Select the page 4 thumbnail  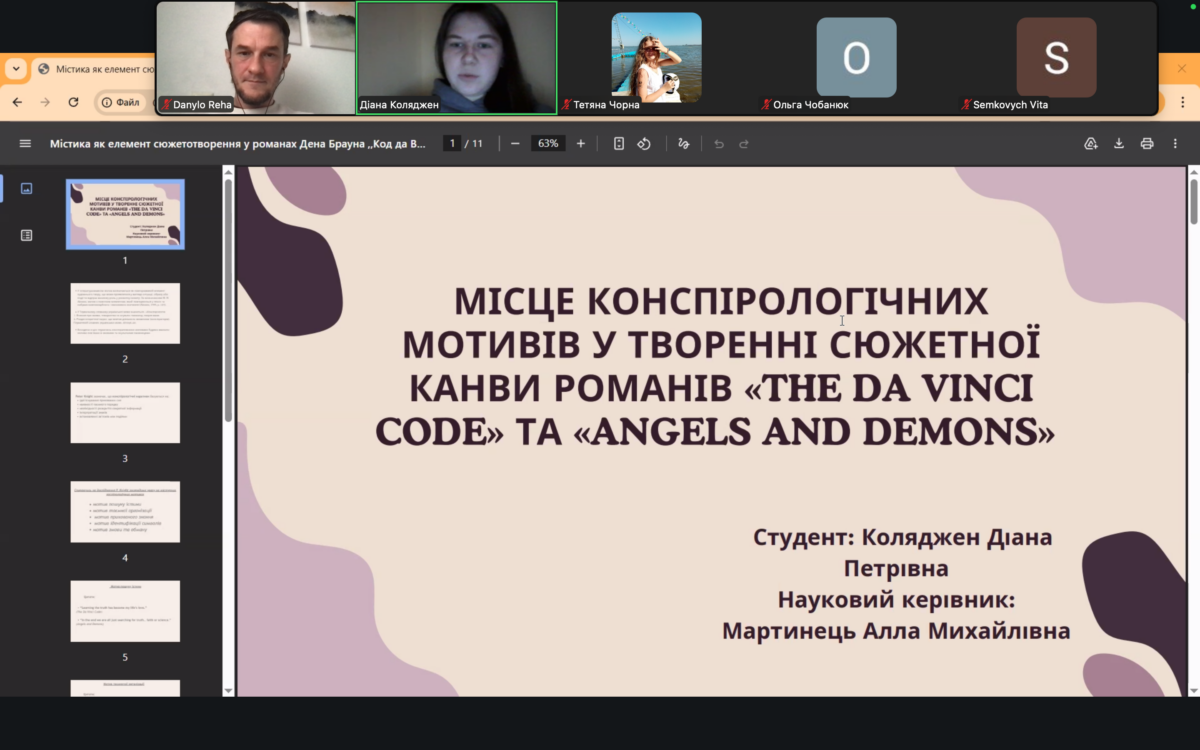125,511
